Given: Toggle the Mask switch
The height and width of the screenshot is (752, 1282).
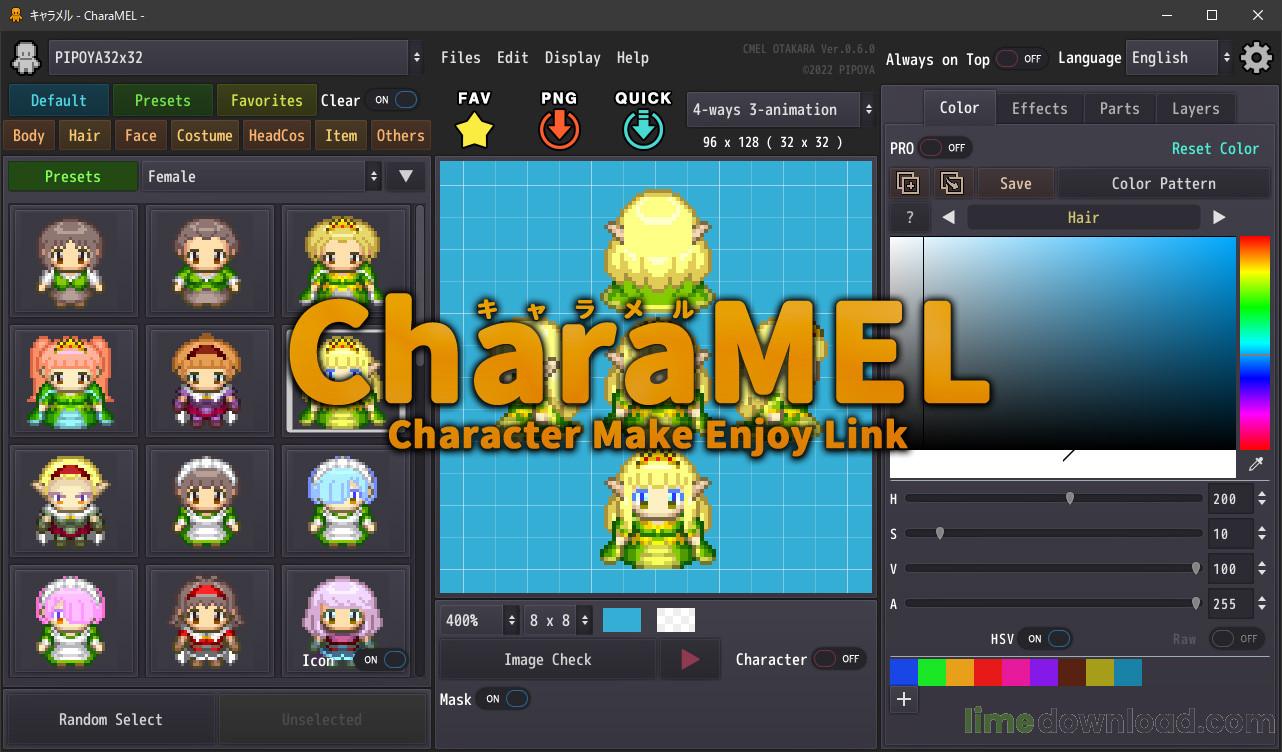Looking at the screenshot, I should coord(504,699).
